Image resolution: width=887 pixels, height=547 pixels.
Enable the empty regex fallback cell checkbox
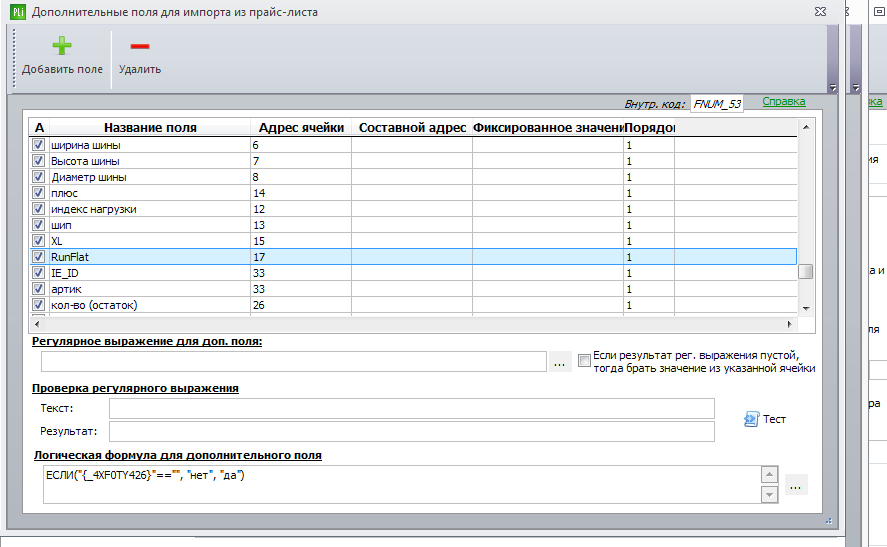(x=584, y=360)
